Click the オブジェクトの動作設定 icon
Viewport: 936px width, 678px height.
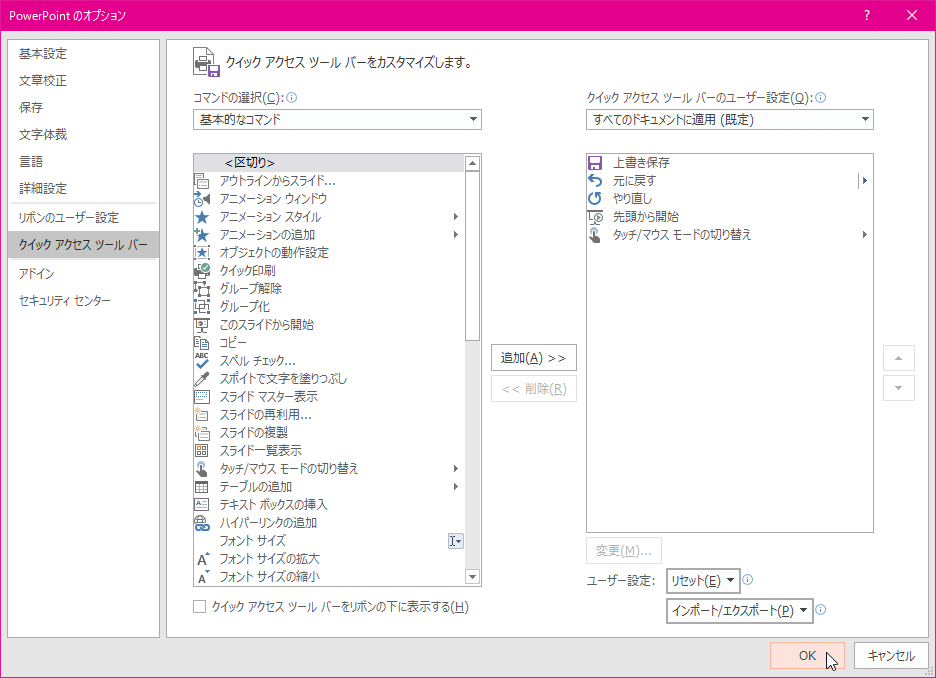coord(202,252)
